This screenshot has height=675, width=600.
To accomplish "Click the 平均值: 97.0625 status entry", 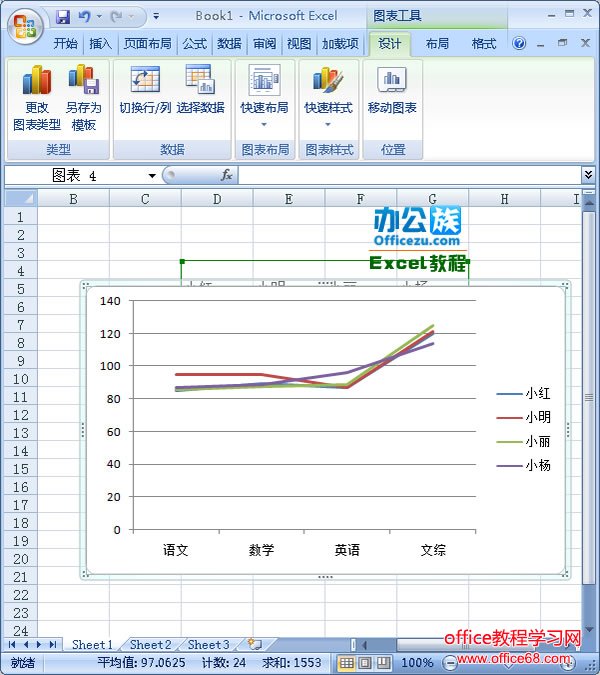I will (x=141, y=663).
